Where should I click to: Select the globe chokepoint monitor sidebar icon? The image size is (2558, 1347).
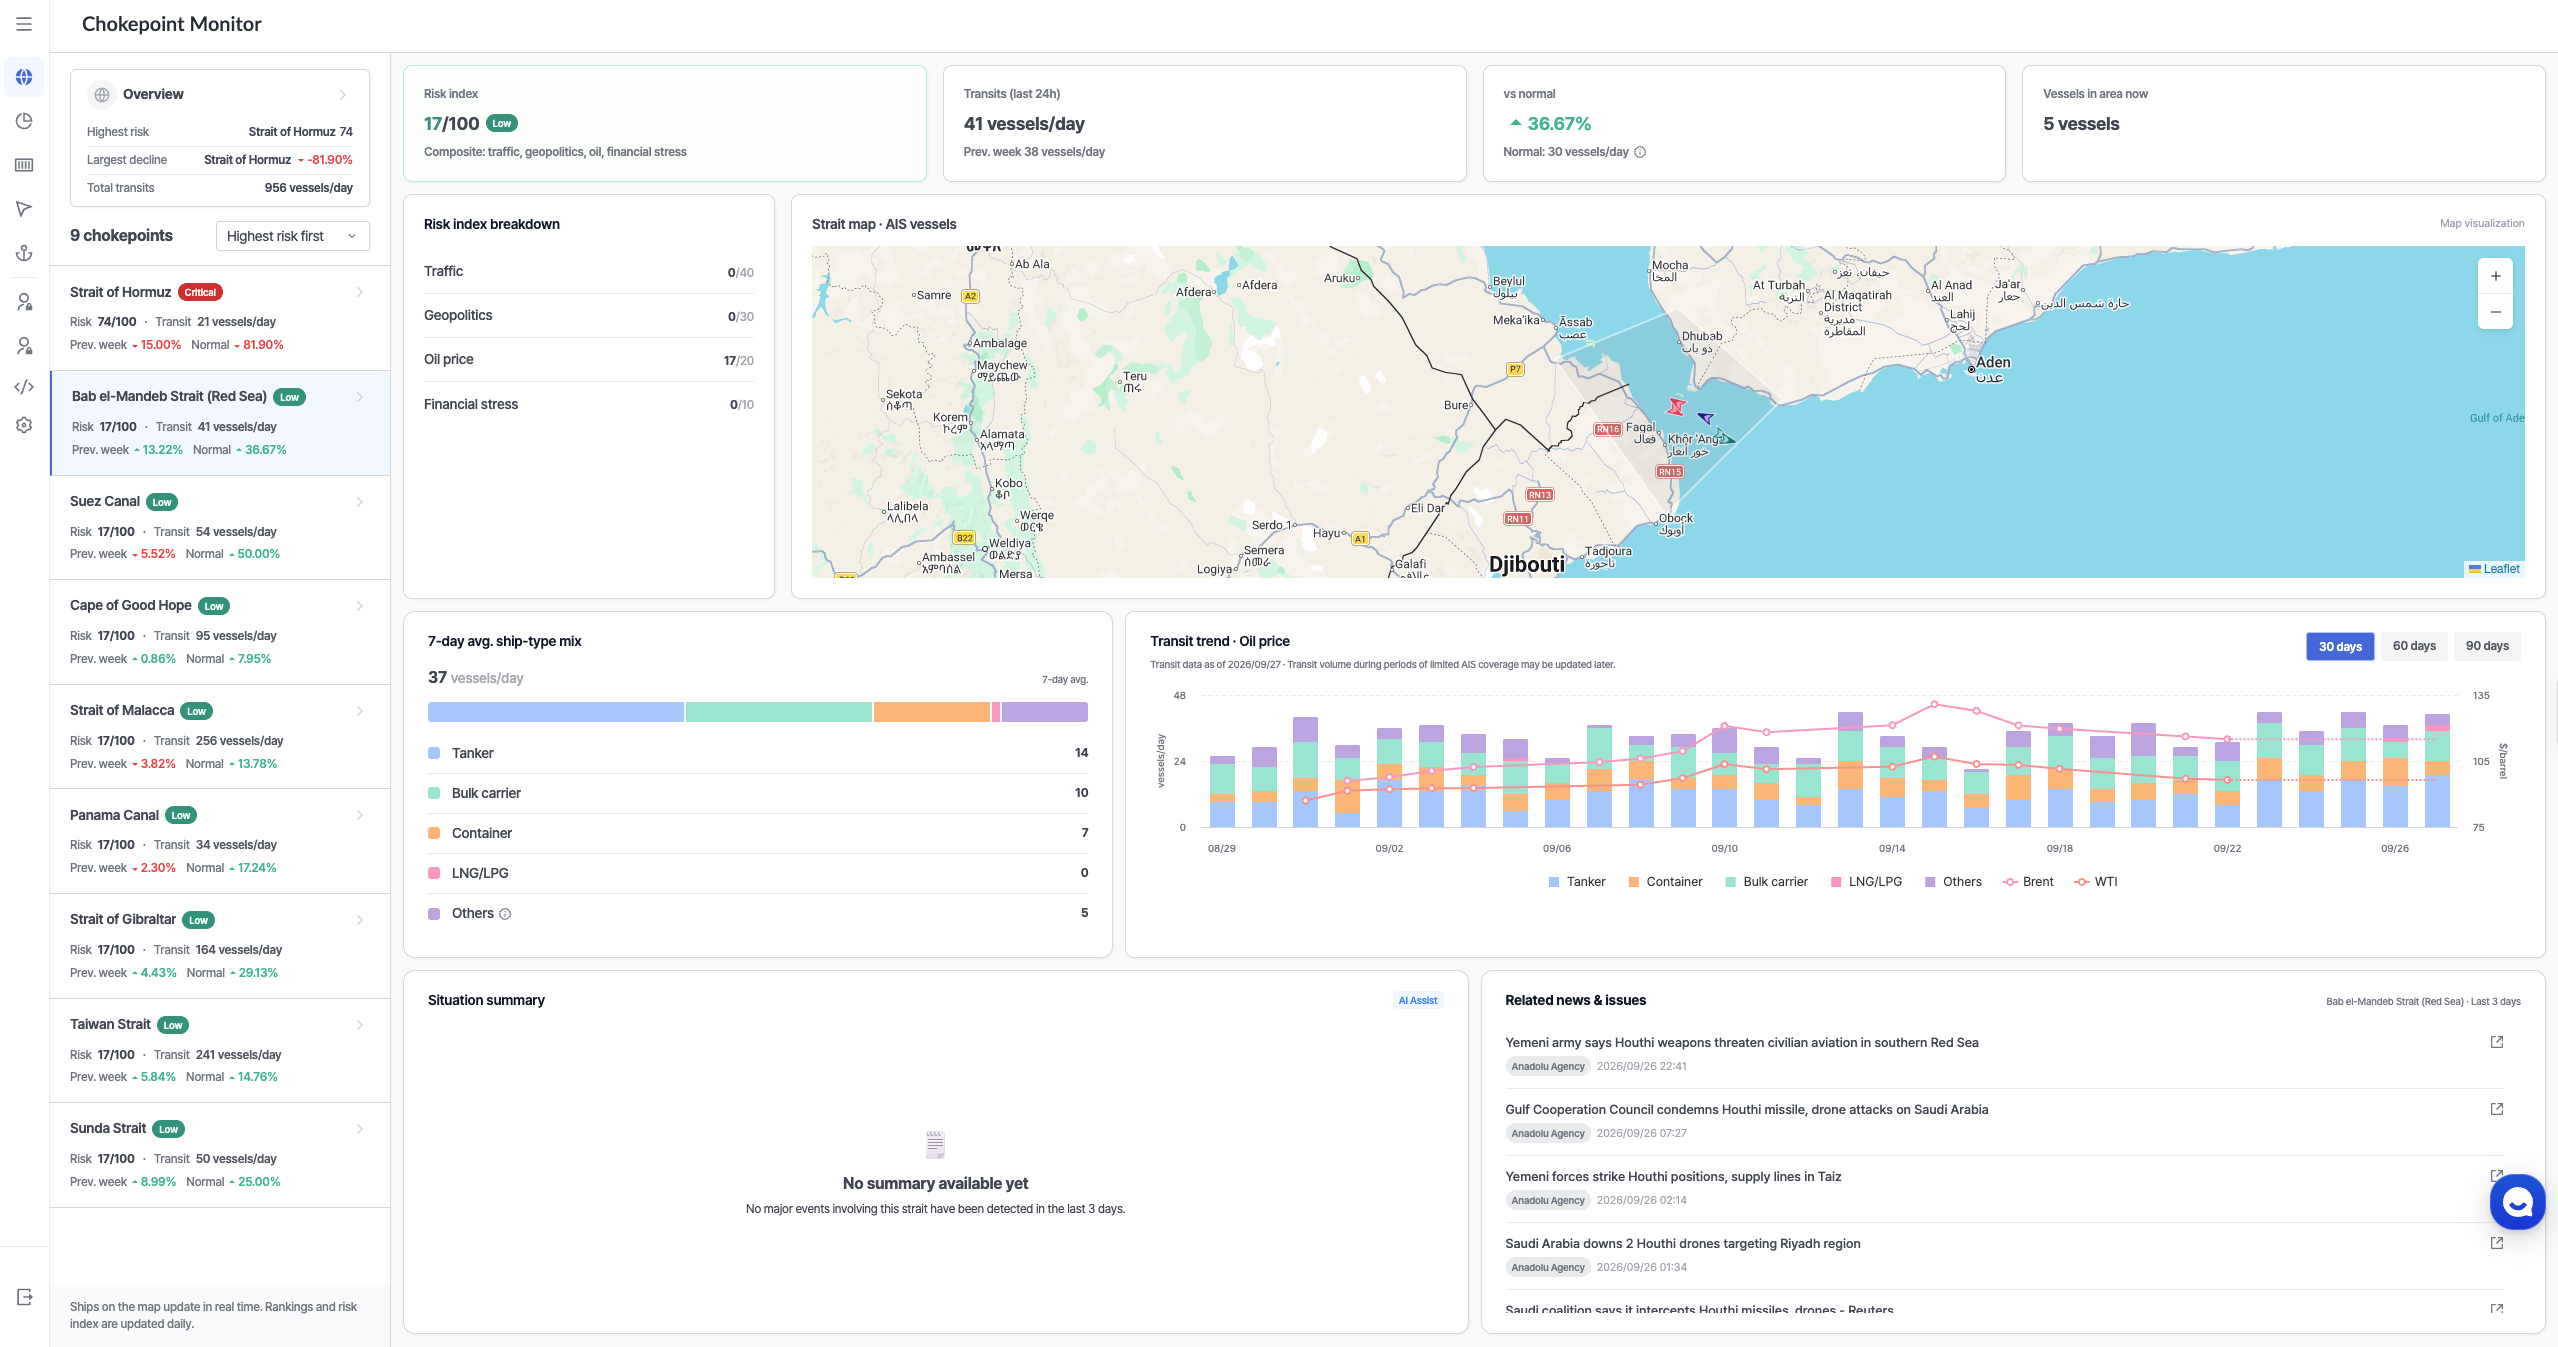click(24, 77)
